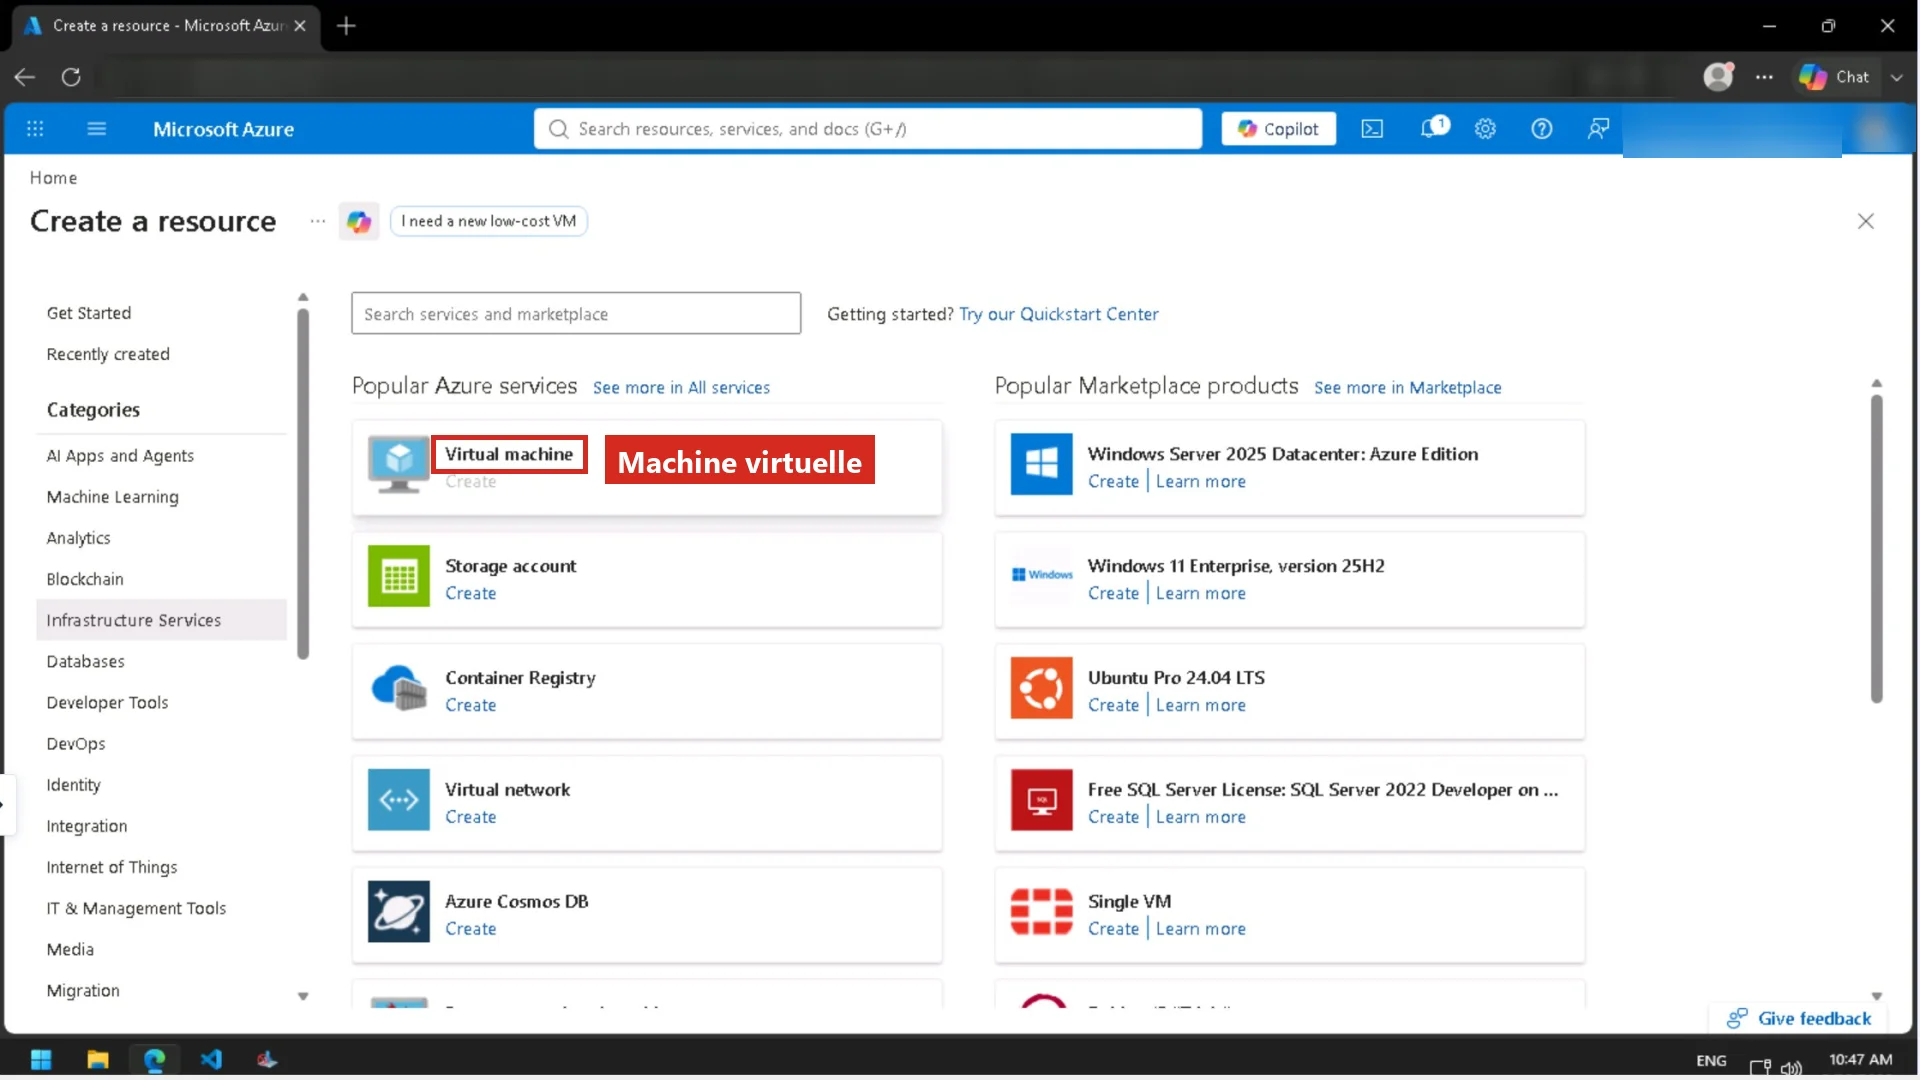Reload the page with the refresh icon
The image size is (1920, 1080).
pyautogui.click(x=71, y=77)
